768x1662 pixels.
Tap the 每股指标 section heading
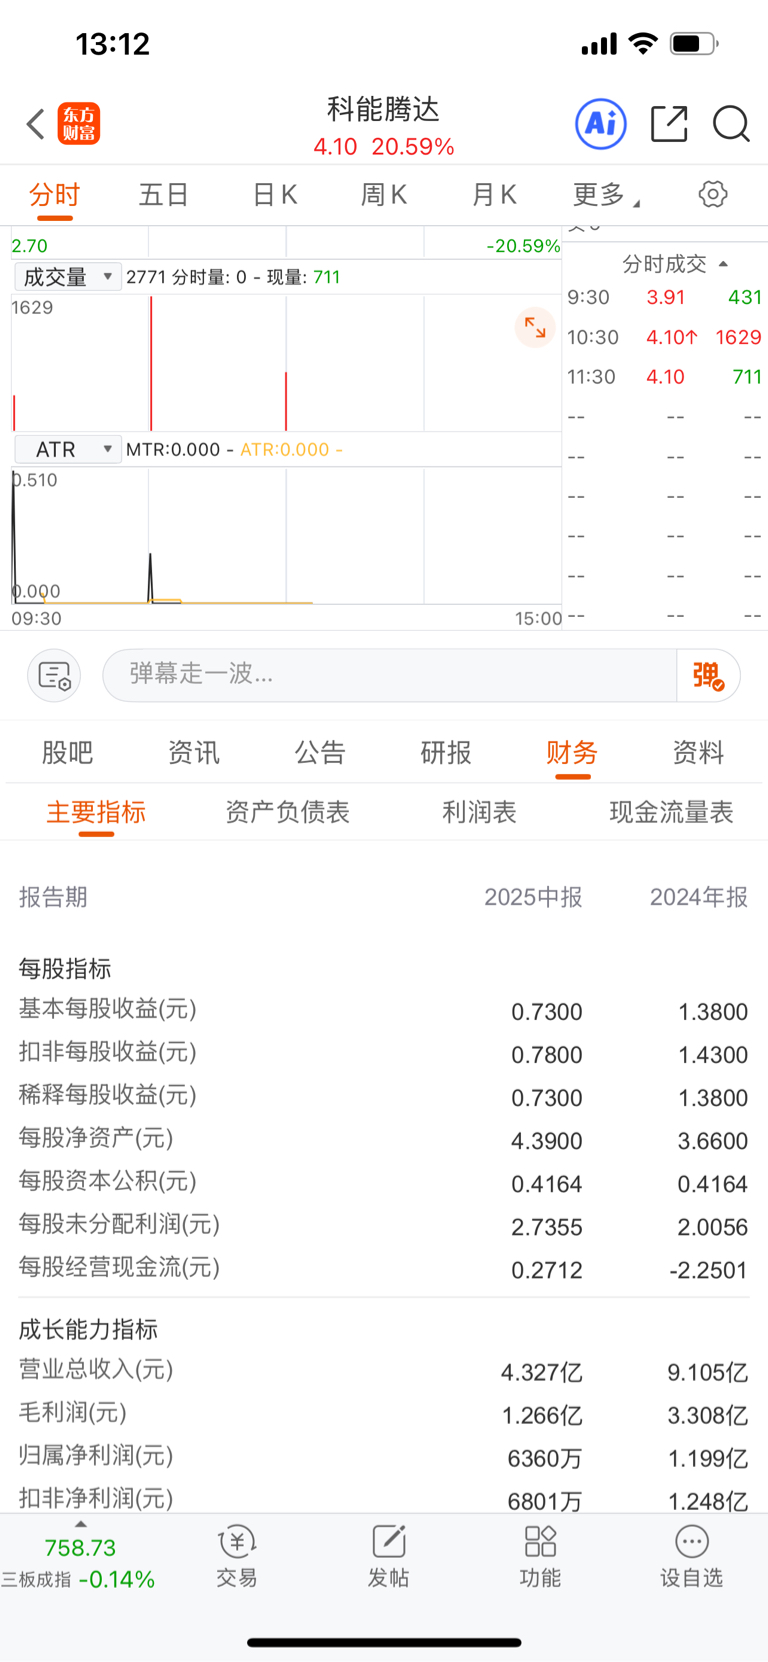[65, 968]
